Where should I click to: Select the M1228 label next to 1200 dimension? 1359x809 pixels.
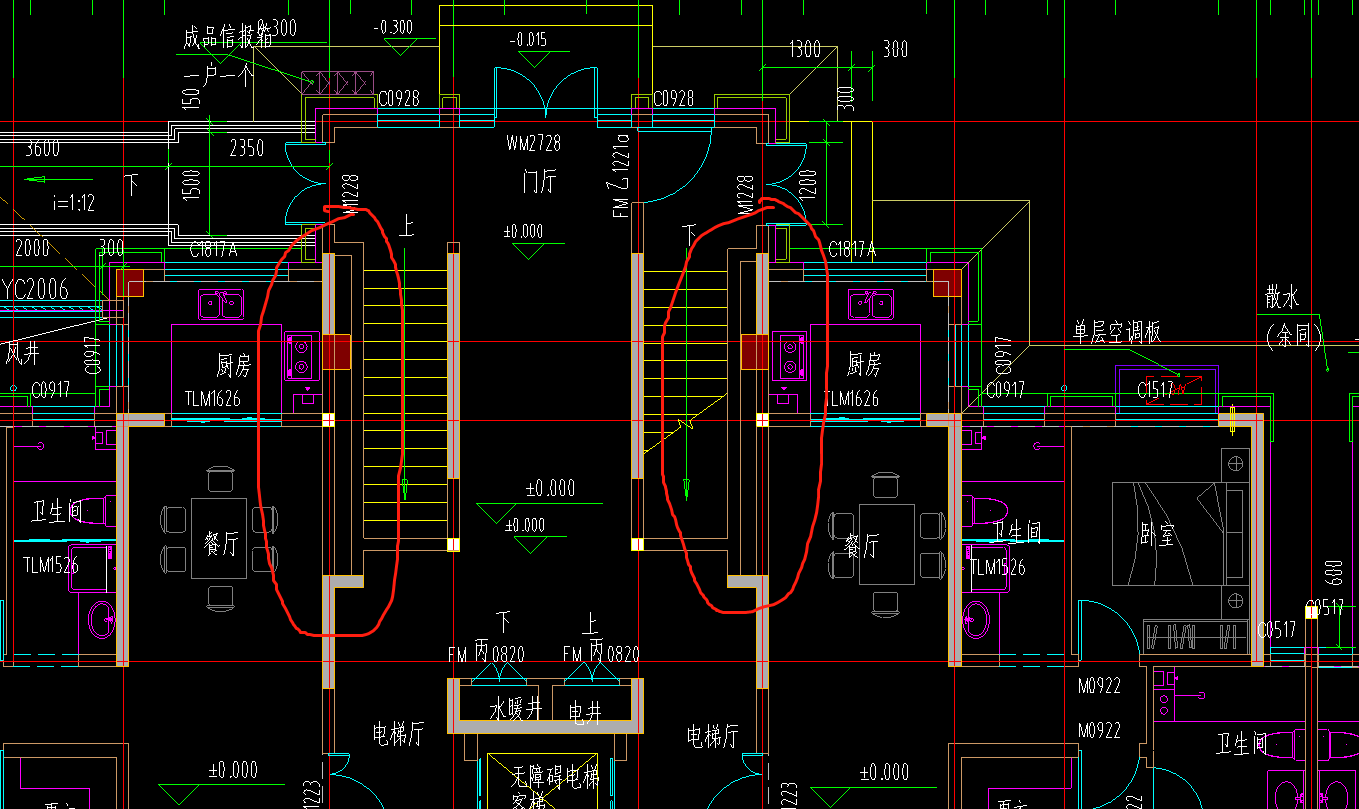744,195
